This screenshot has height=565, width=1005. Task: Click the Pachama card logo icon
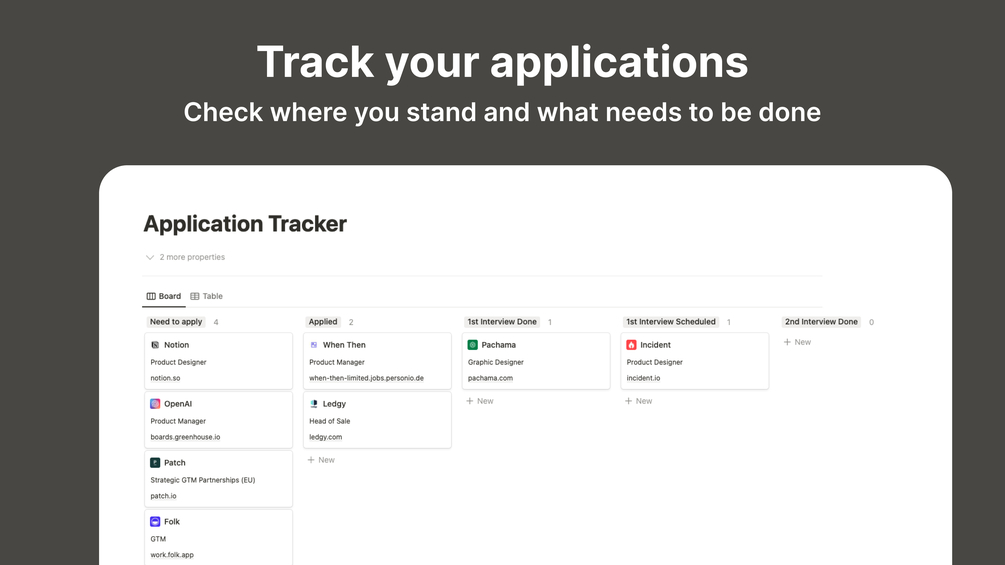click(472, 345)
